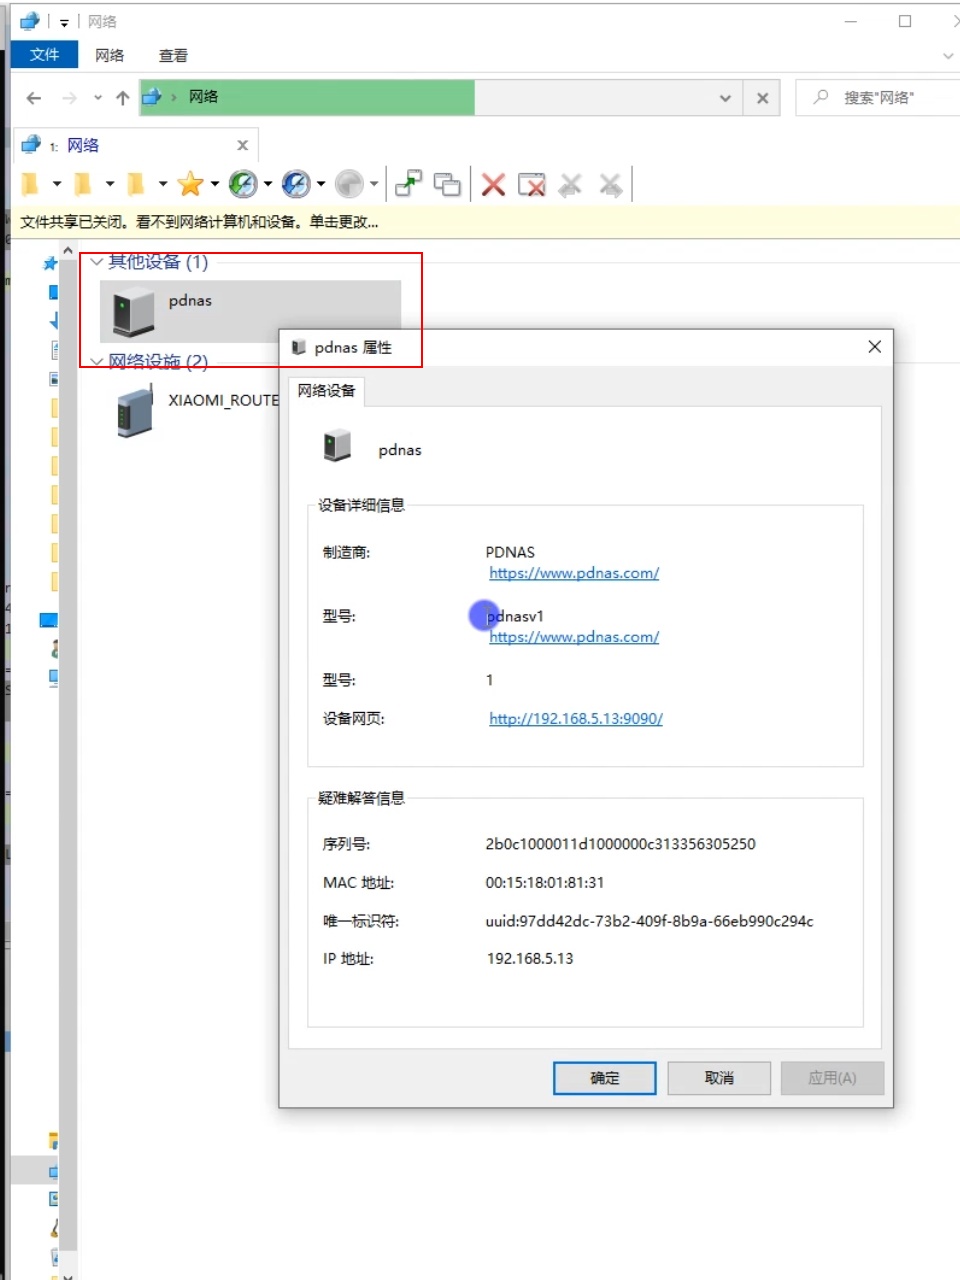Image resolution: width=960 pixels, height=1280 pixels.
Task: Click the navigation pane scrollbar up arrow
Action: [68, 251]
